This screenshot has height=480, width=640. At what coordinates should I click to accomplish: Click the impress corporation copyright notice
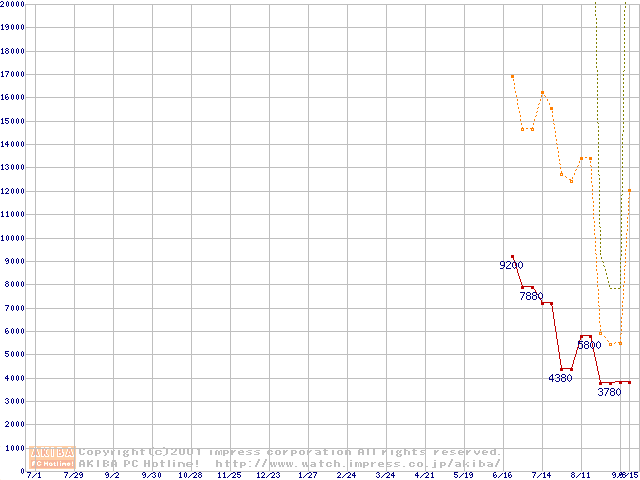(290, 452)
